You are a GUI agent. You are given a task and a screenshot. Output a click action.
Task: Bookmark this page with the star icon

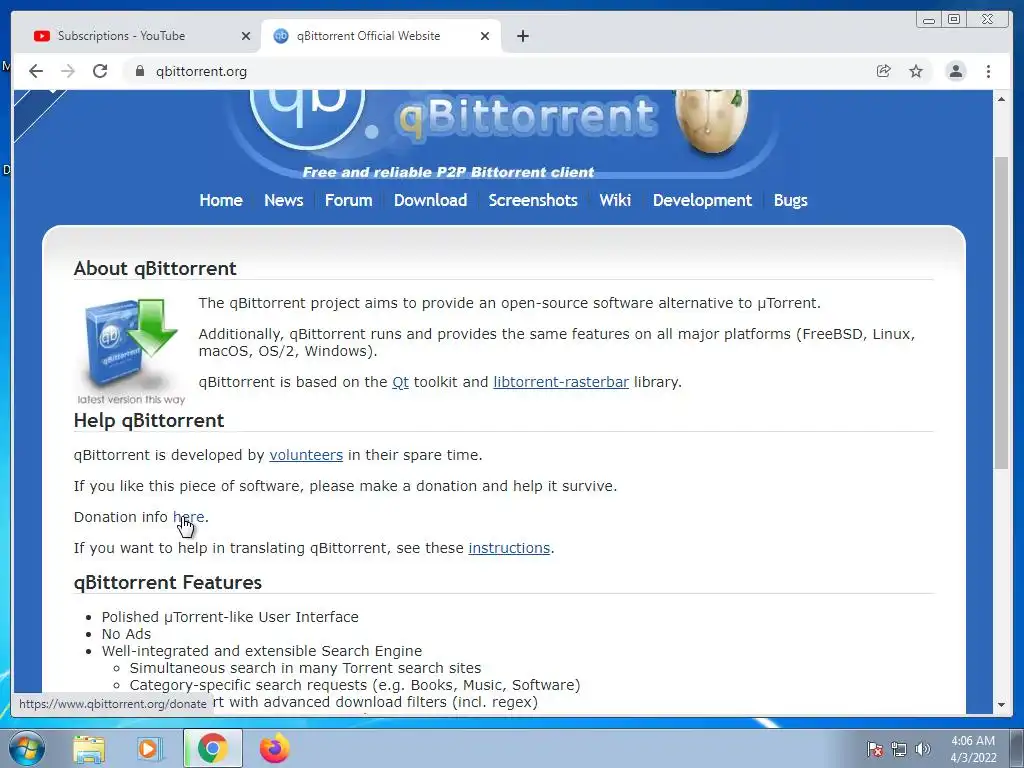point(916,71)
